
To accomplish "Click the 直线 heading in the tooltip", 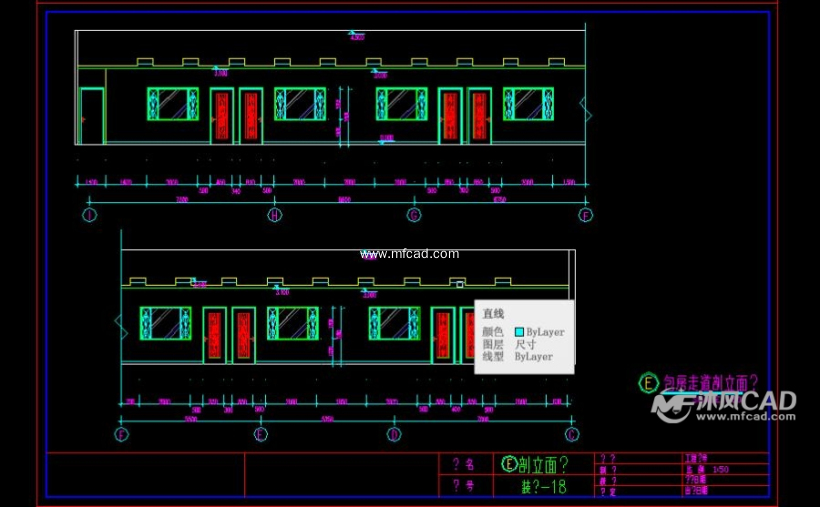I will coord(493,314).
